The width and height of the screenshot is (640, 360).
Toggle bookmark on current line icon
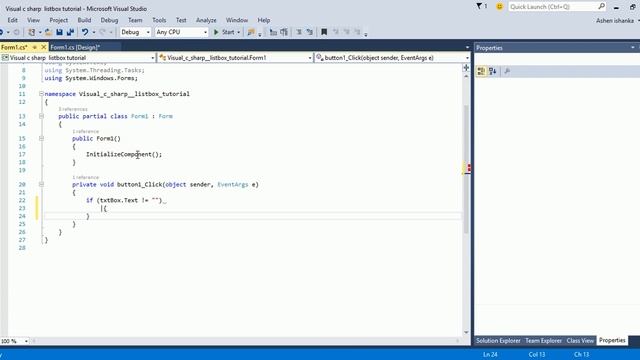tap(324, 32)
